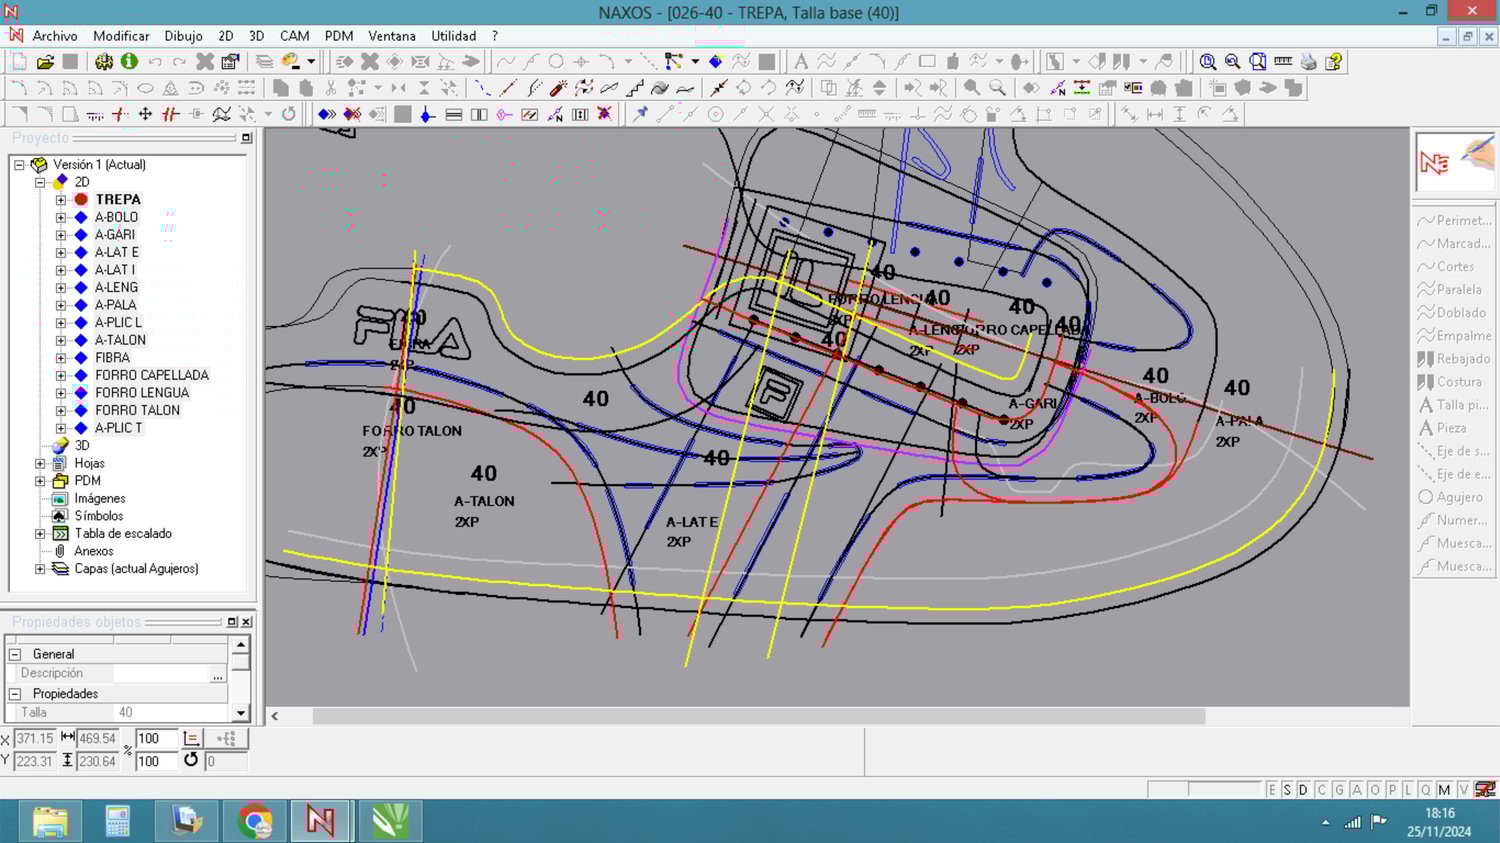Open the CAM menu
This screenshot has height=843, width=1500.
point(294,36)
